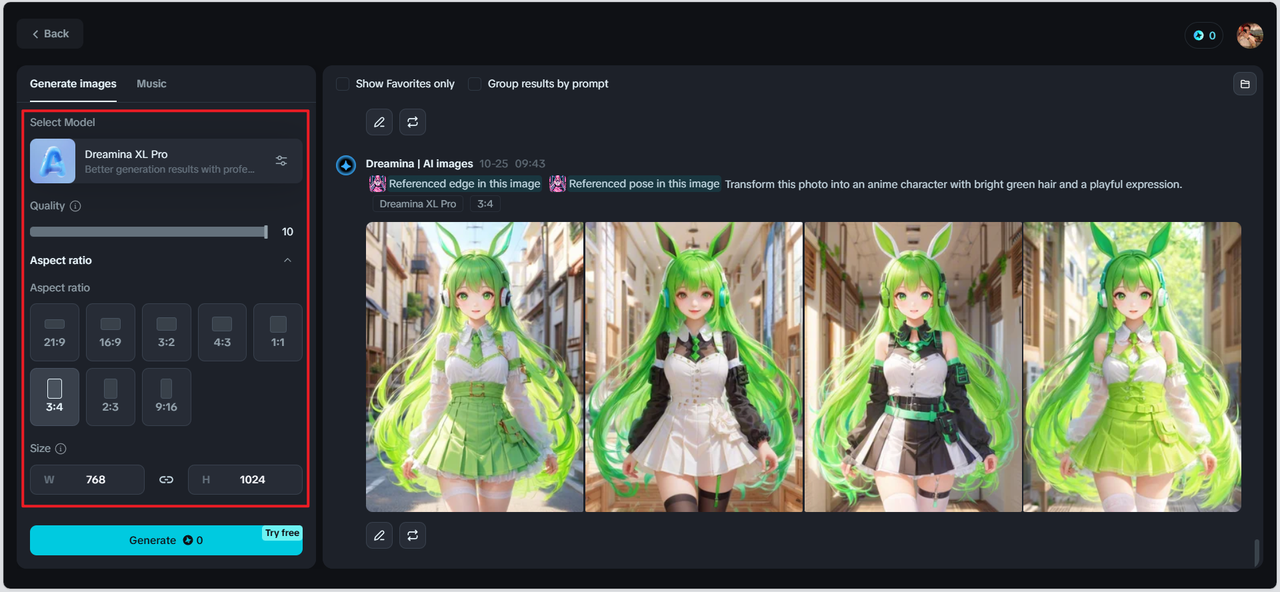Click the Dreamina XL Pro result tag

click(418, 204)
